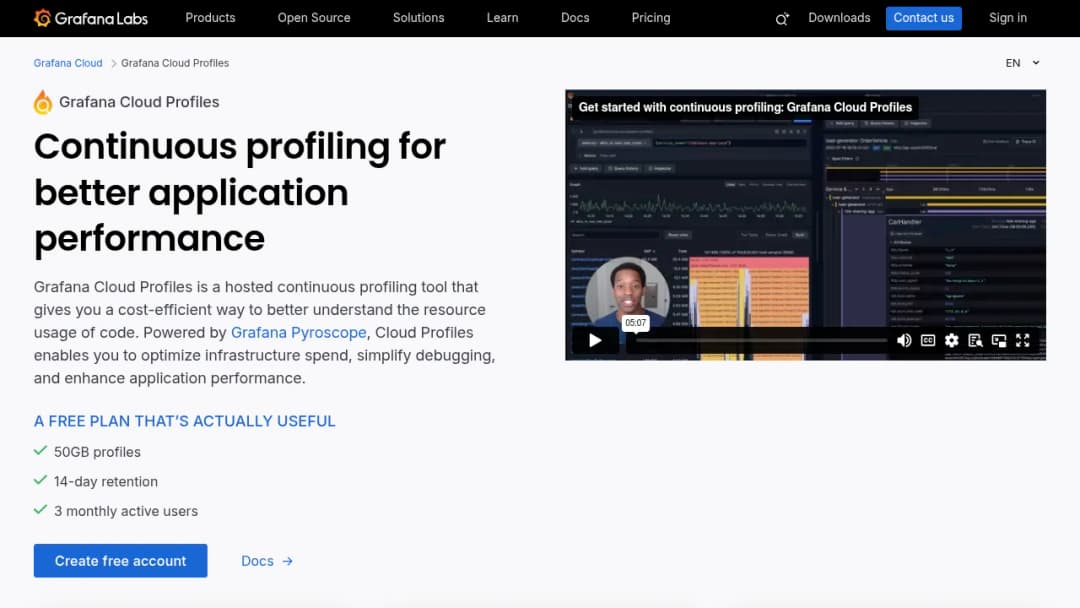The height and width of the screenshot is (608, 1080).
Task: Enter fullscreen on the video
Action: pos(1022,340)
